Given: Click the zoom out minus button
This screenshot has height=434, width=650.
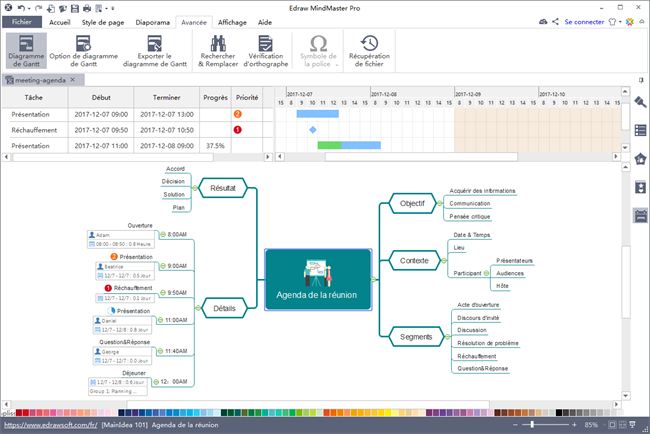Looking at the screenshot, I should 515,425.
